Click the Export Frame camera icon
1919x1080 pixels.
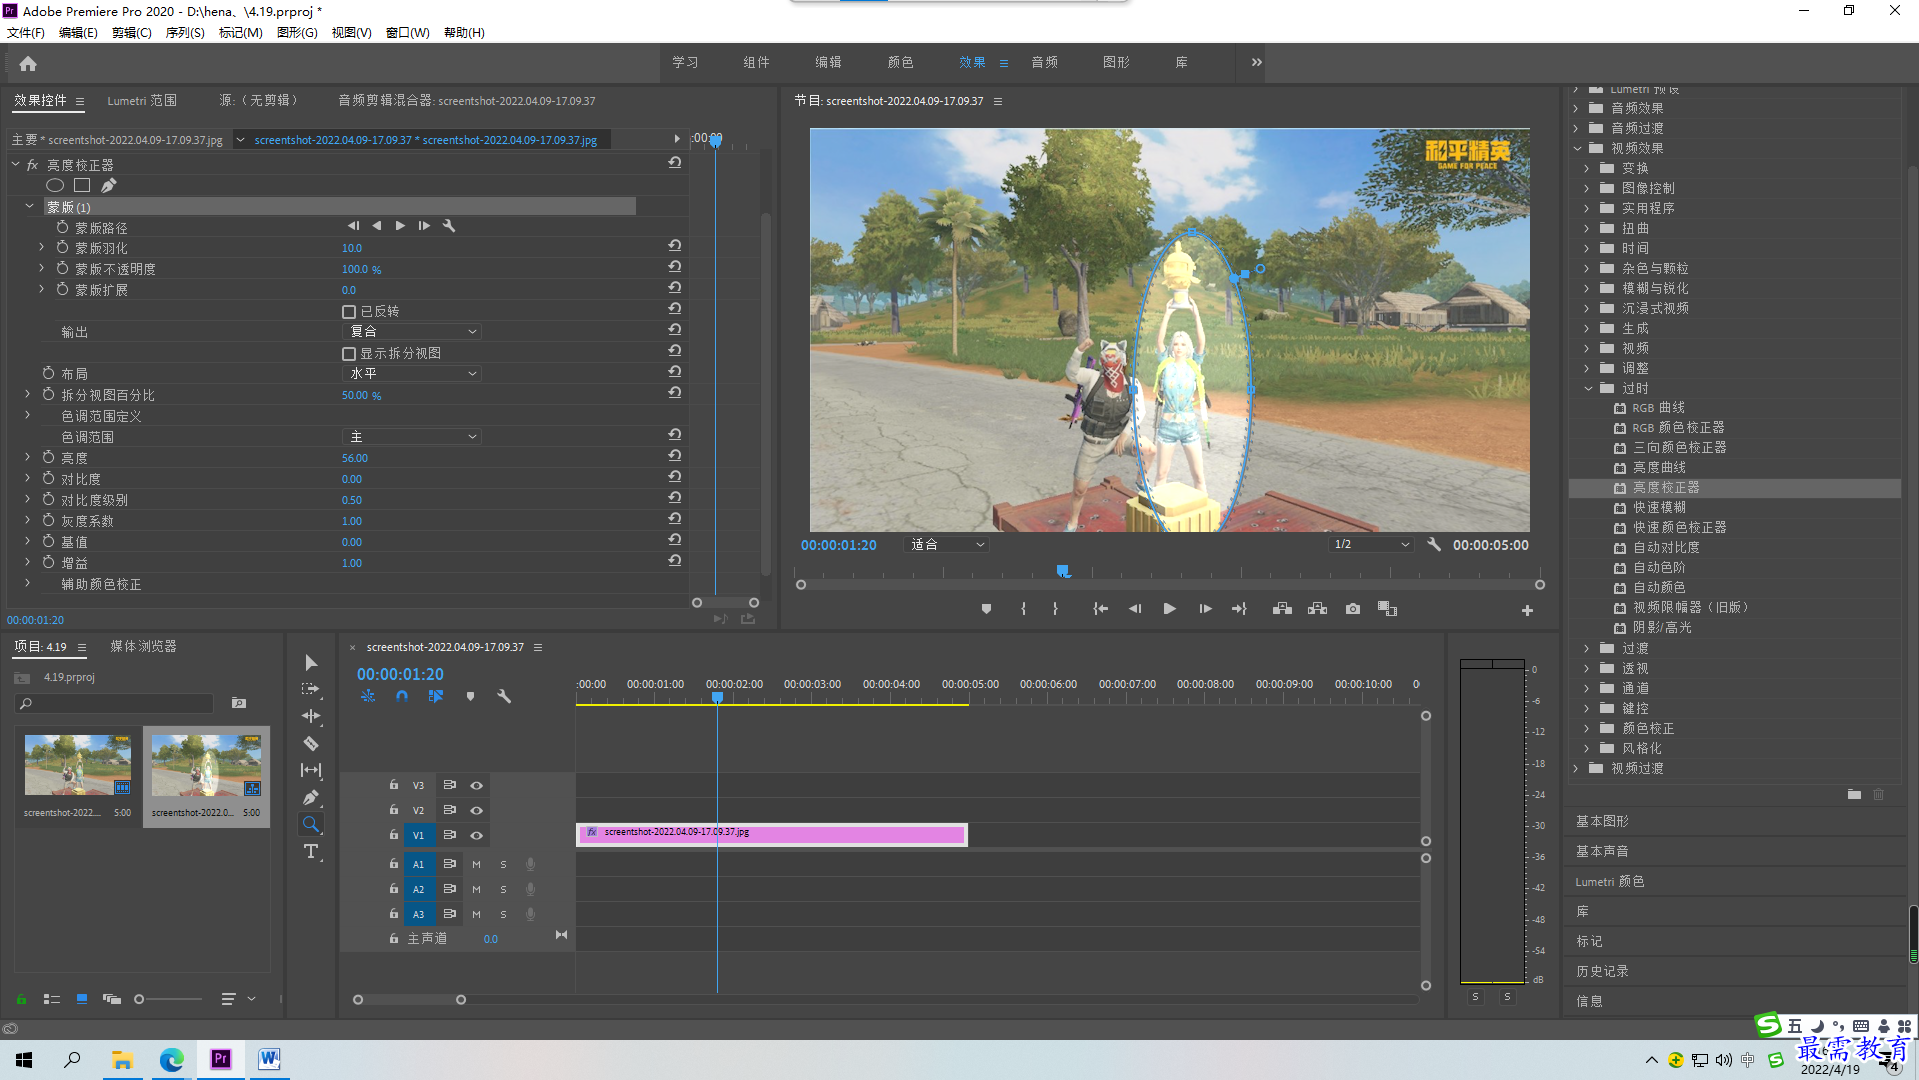[1352, 608]
